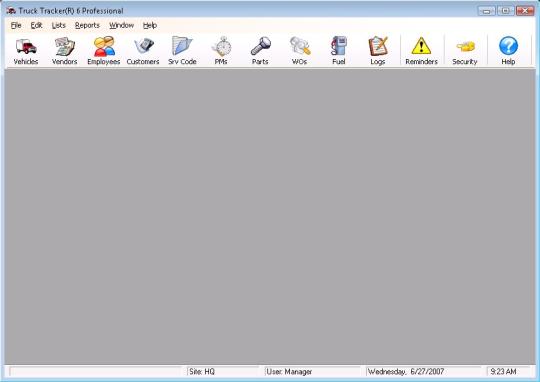Open the Help menu in menu bar
Screen dimensions: 540x382
[150, 25]
